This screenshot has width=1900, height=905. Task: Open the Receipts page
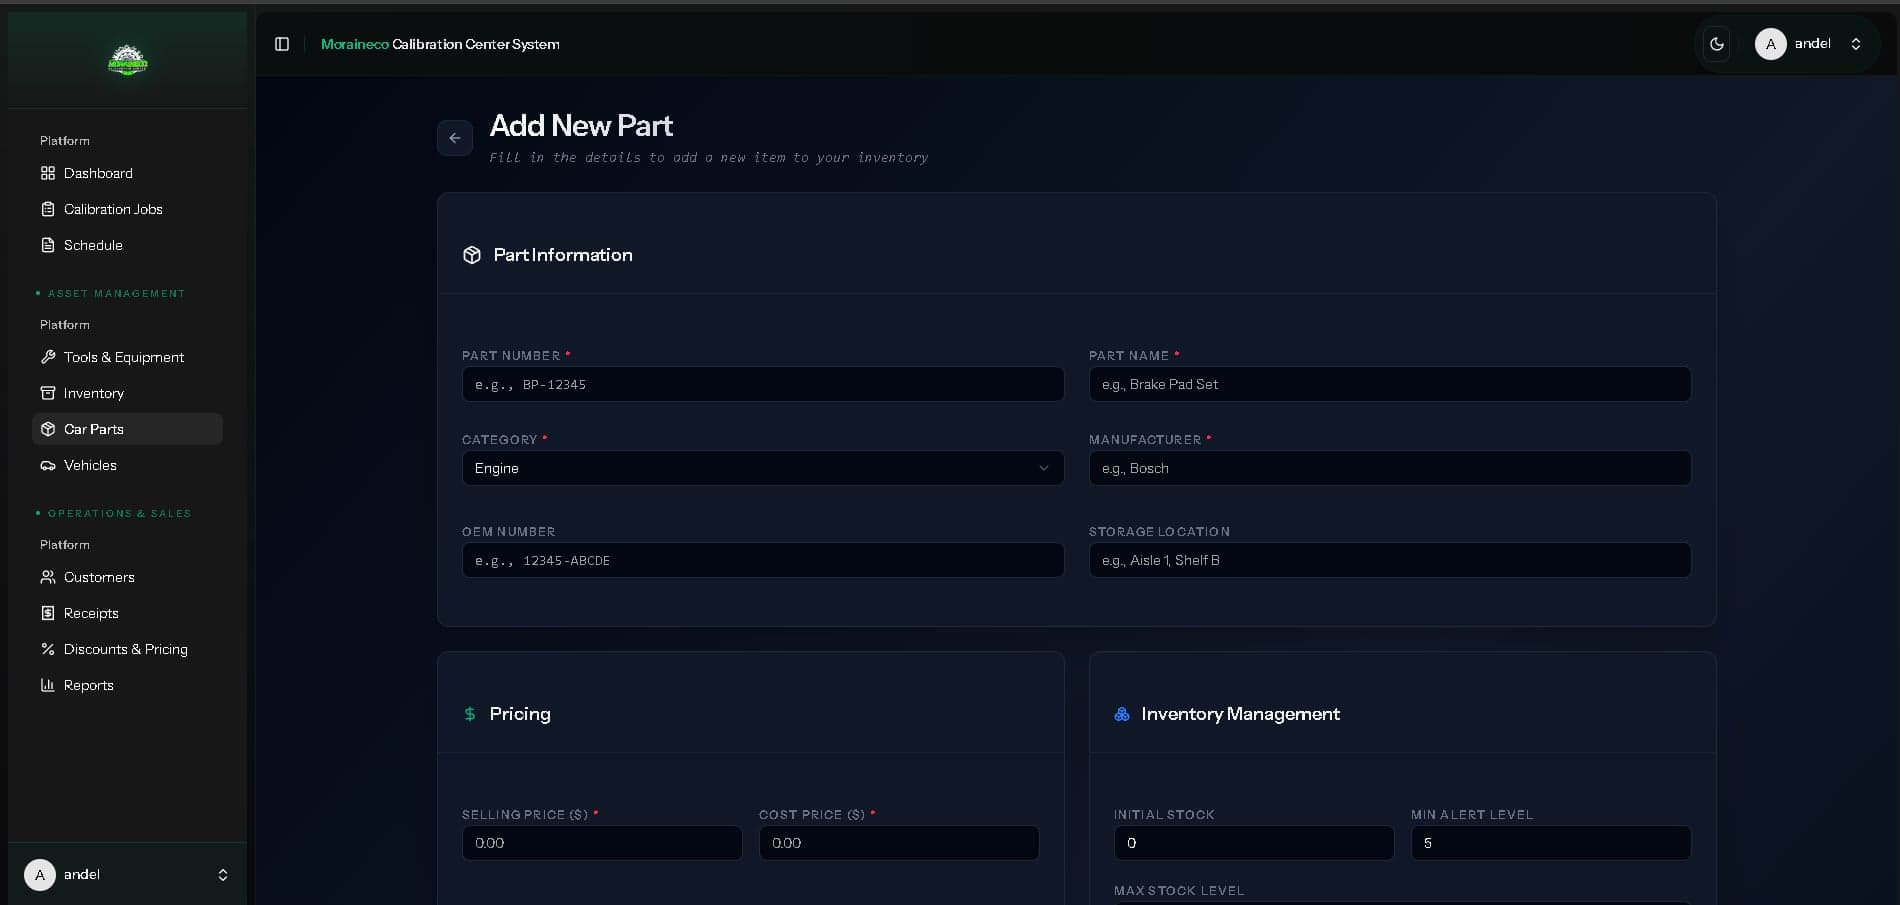(x=127, y=613)
